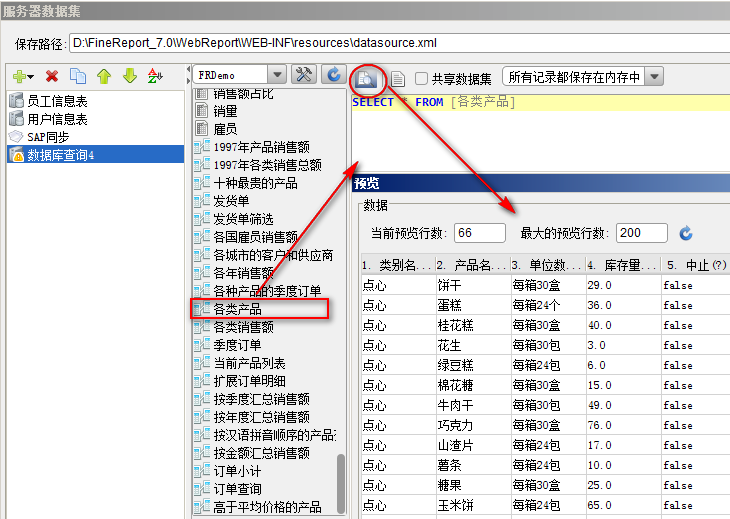This screenshot has width=730, height=519.
Task: Select view 当前产品列表
Action: pos(265,363)
